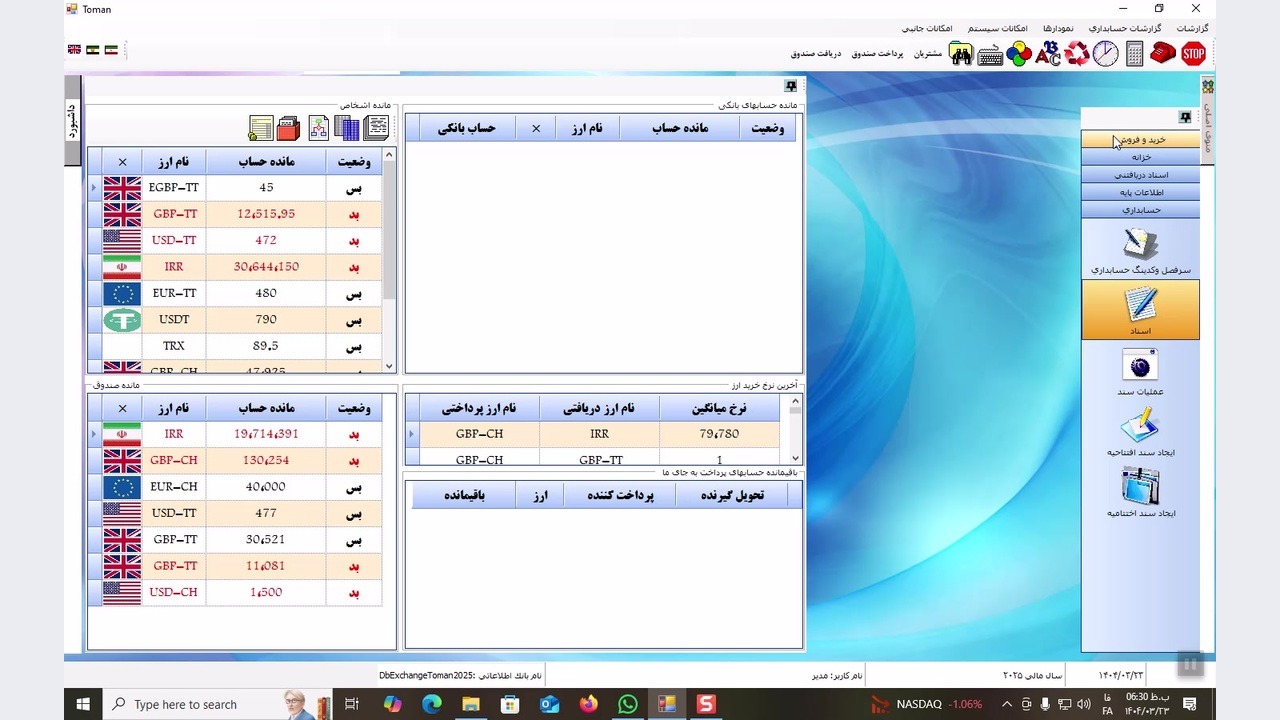Expand the خزانه section in side menu
Image resolution: width=1280 pixels, height=720 pixels.
(1140, 157)
